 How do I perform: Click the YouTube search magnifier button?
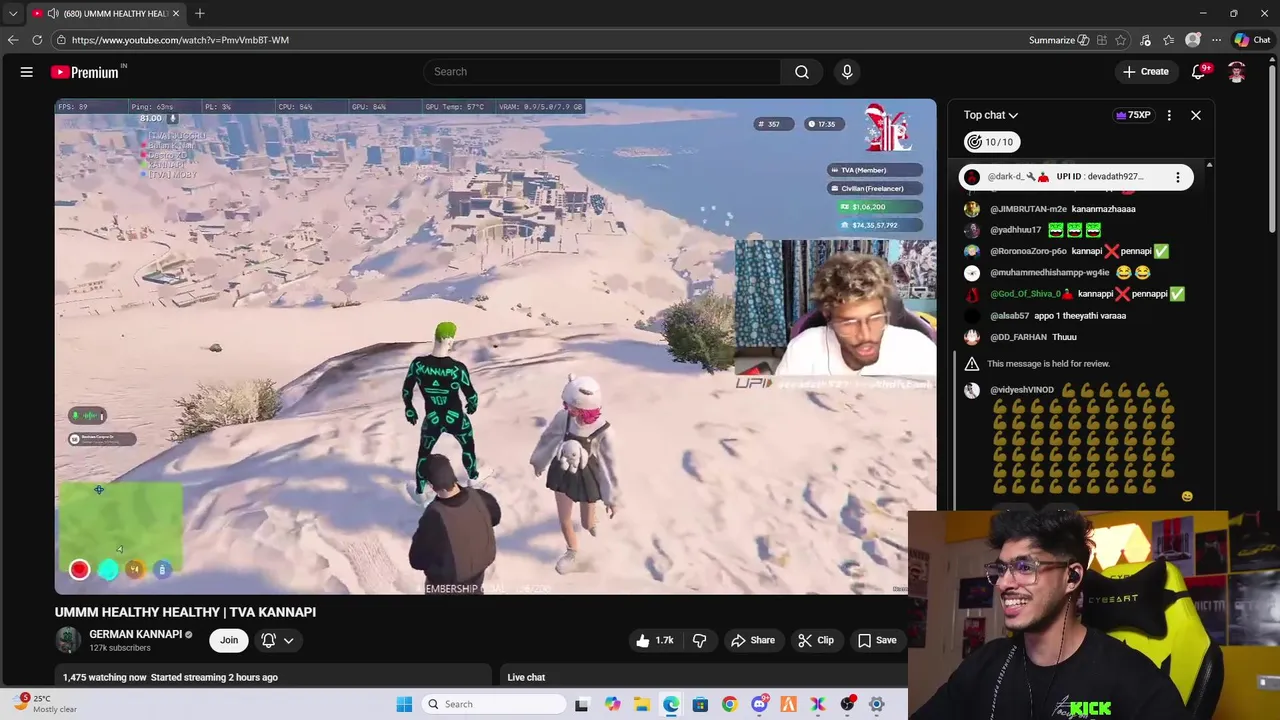(801, 72)
